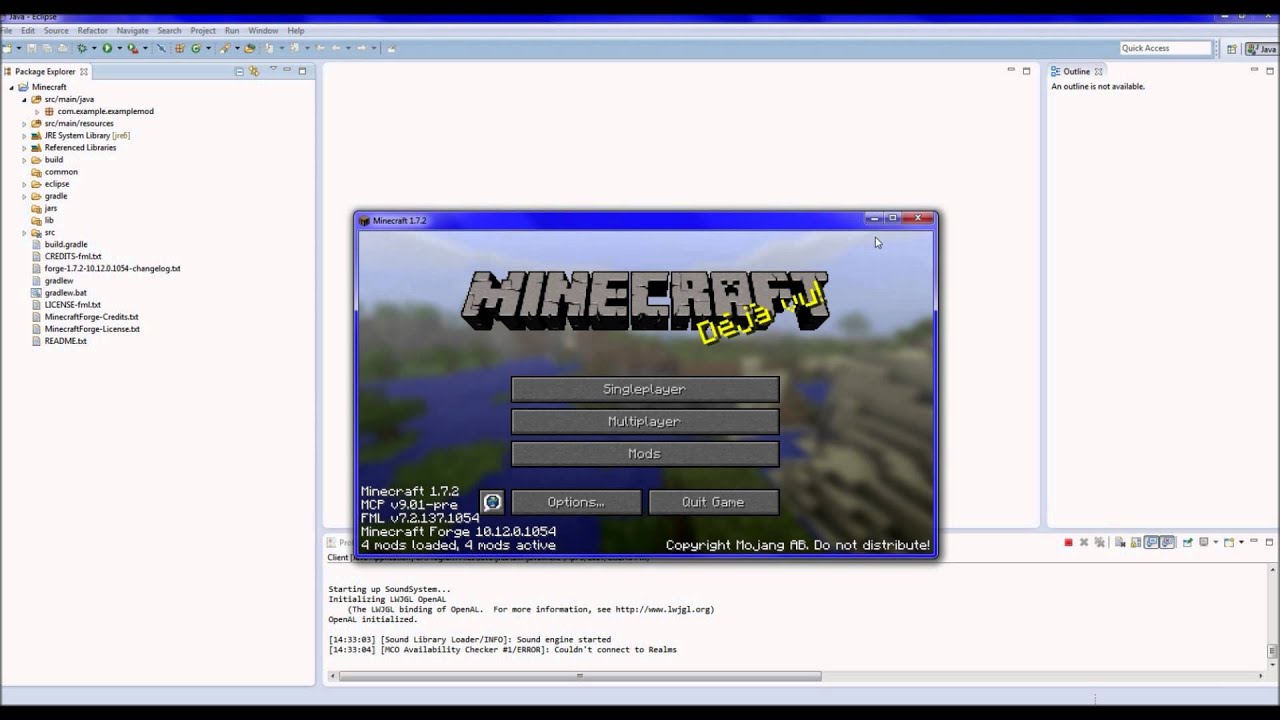Click the New Java Class green icon

(196, 48)
